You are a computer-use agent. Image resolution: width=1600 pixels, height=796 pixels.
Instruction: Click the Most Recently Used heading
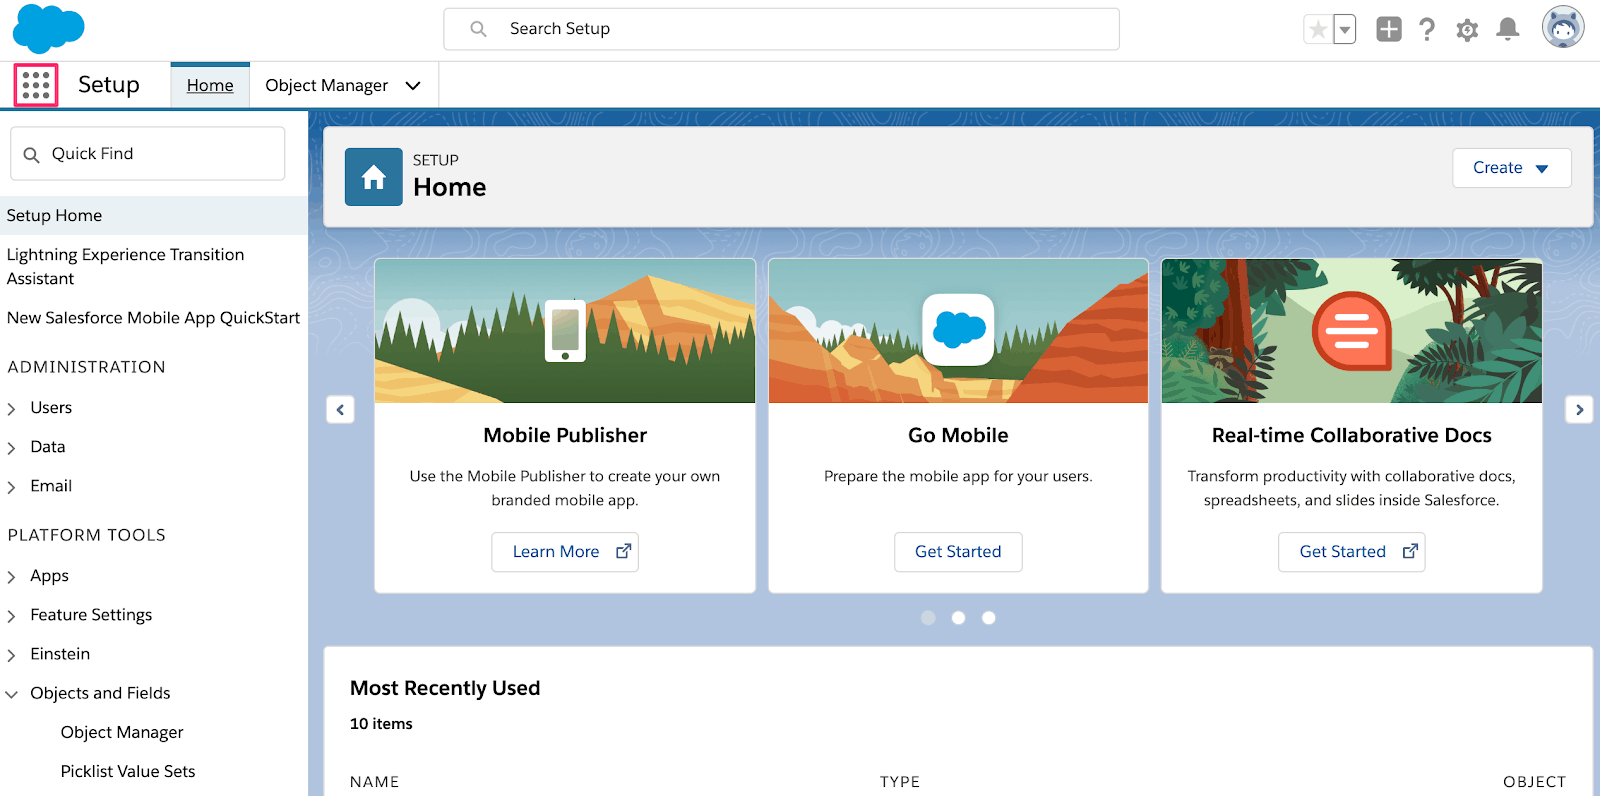point(445,688)
